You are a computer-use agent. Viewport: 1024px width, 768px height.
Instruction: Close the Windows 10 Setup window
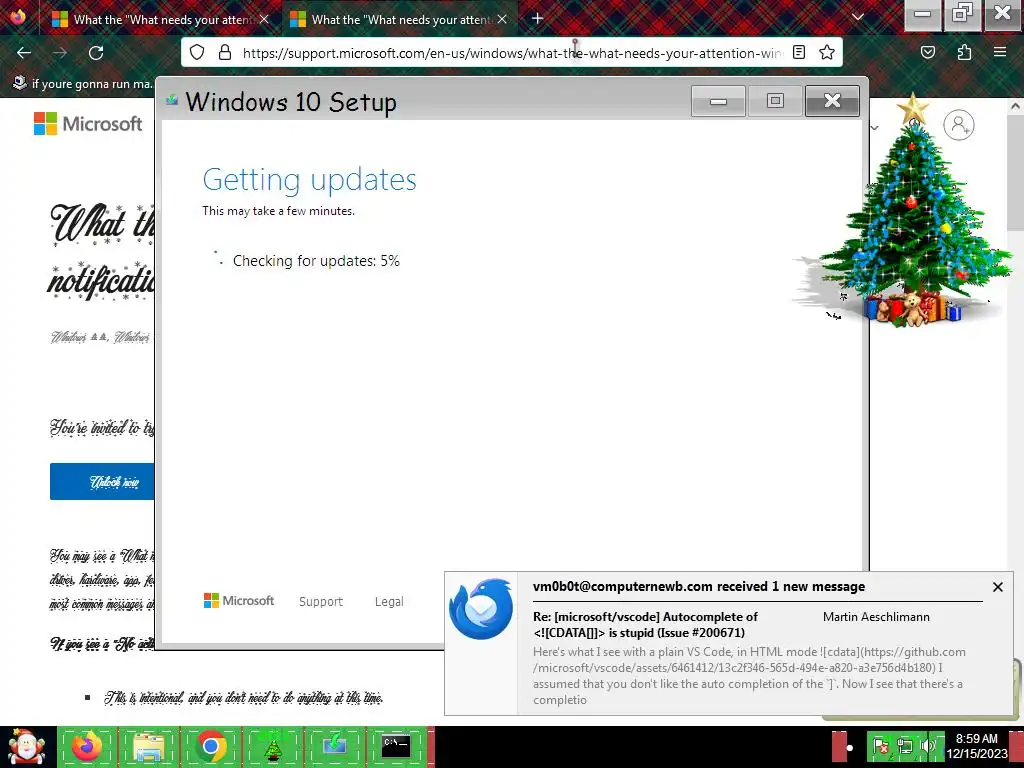[x=832, y=101]
